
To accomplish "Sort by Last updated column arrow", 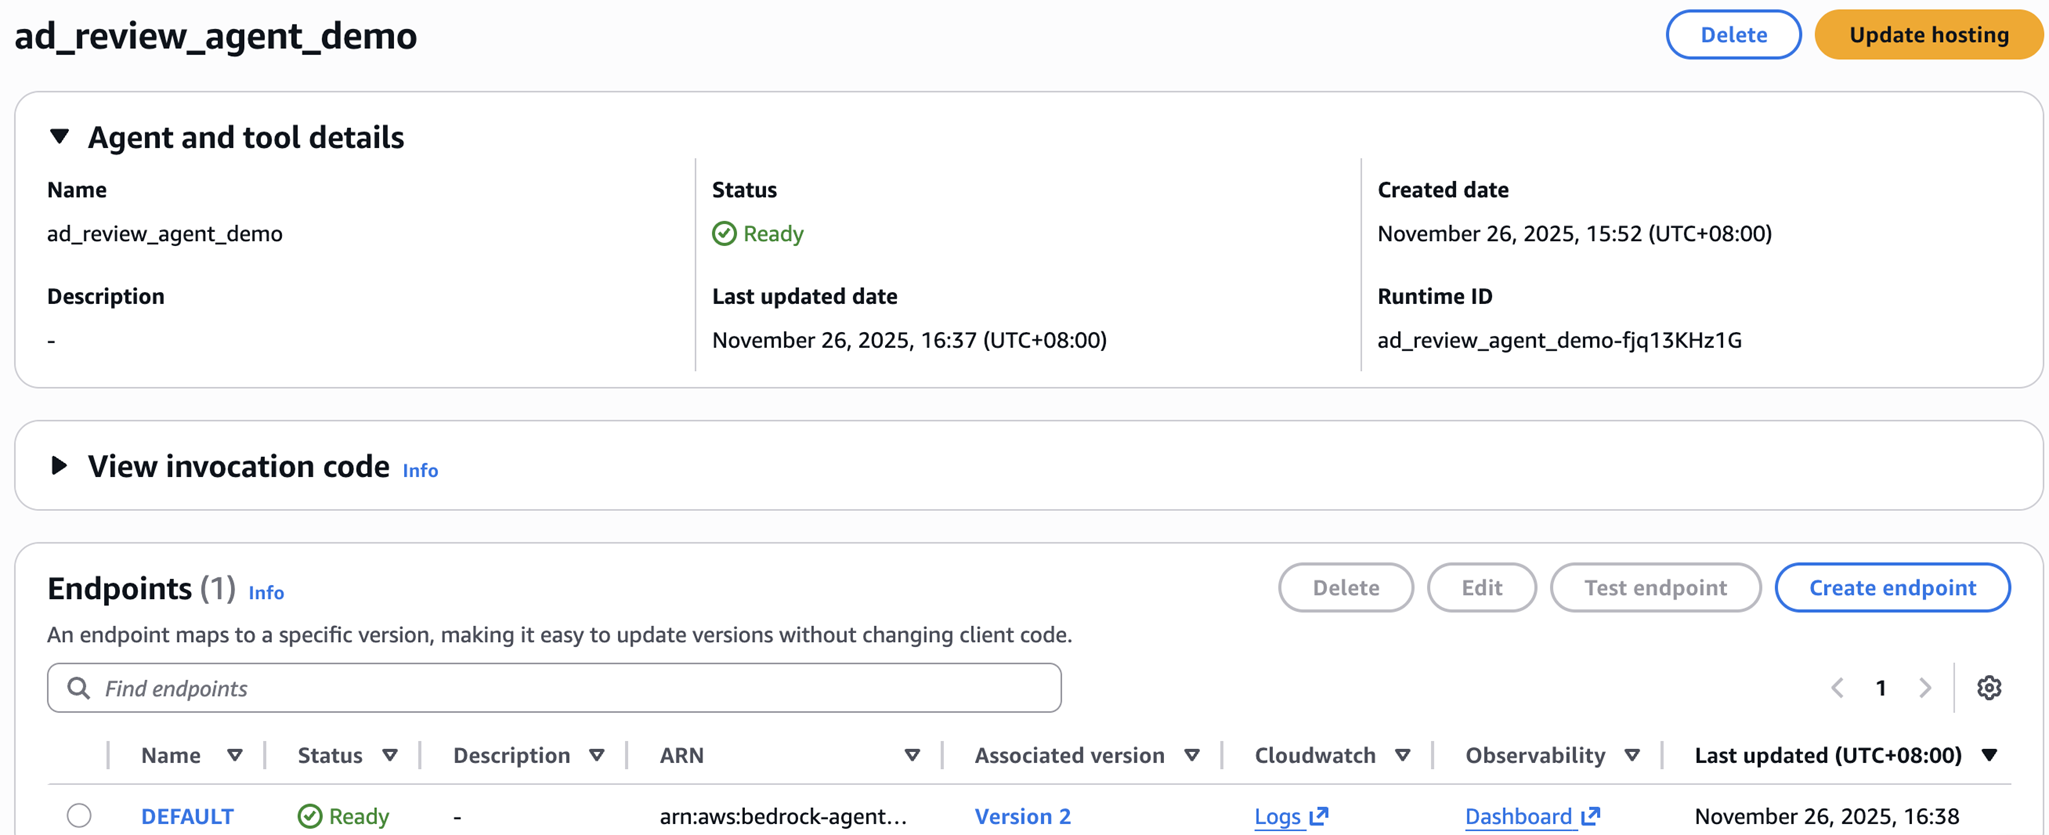I will 1989,756.
